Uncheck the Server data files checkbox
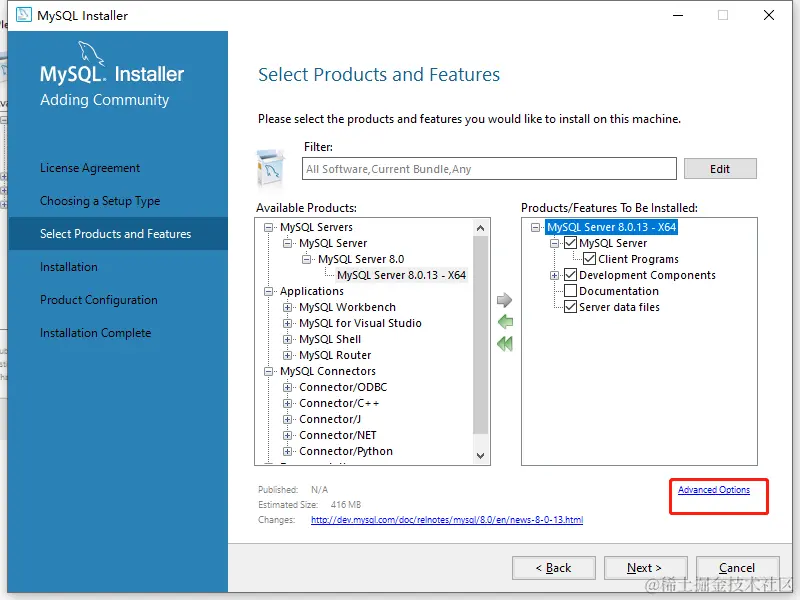Screen dimensions: 800x600 [x=570, y=307]
